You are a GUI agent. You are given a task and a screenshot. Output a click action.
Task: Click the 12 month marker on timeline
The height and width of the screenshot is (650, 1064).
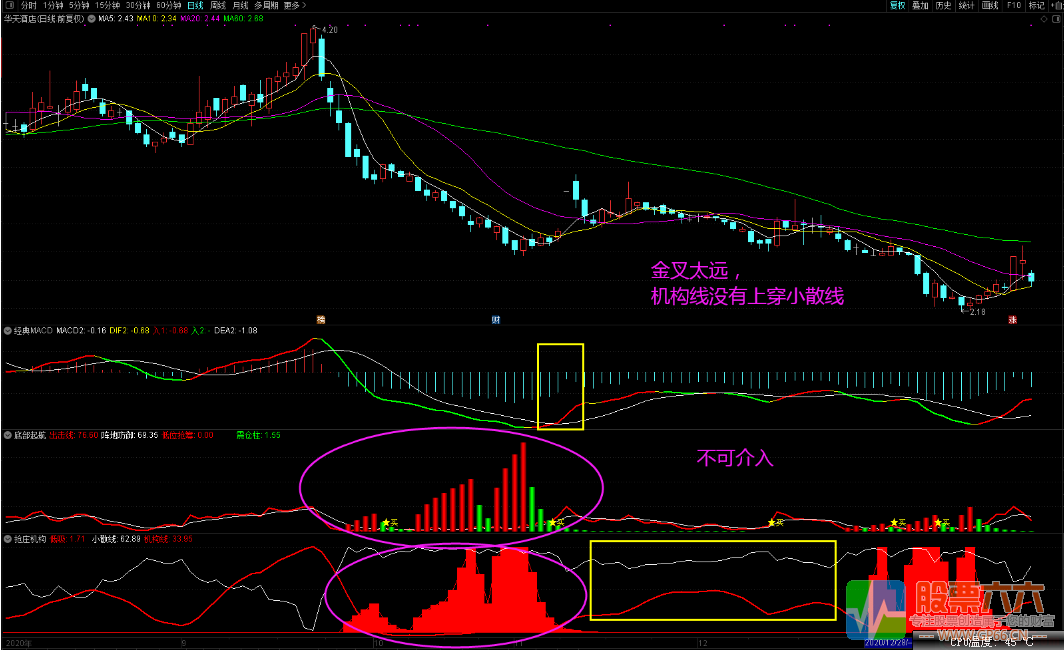pyautogui.click(x=703, y=643)
